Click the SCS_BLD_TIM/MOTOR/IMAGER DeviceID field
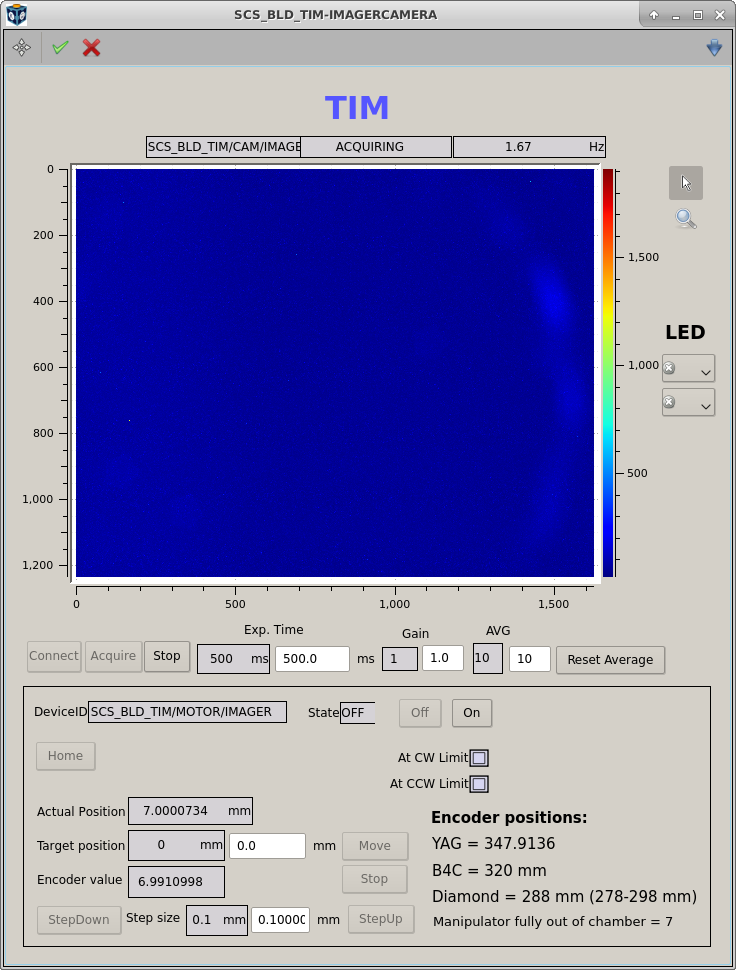Viewport: 736px width, 970px height. 187,712
